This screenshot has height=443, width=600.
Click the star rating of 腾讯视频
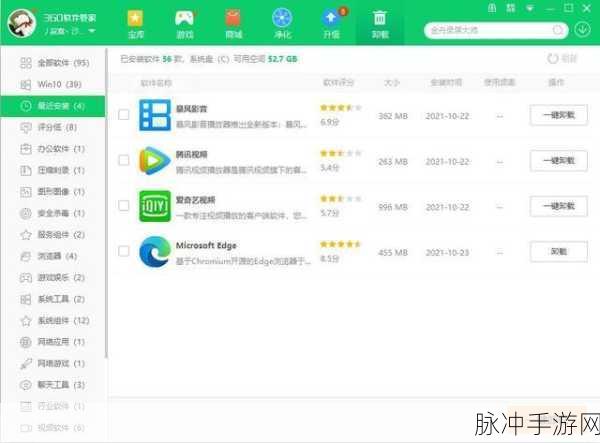point(341,153)
